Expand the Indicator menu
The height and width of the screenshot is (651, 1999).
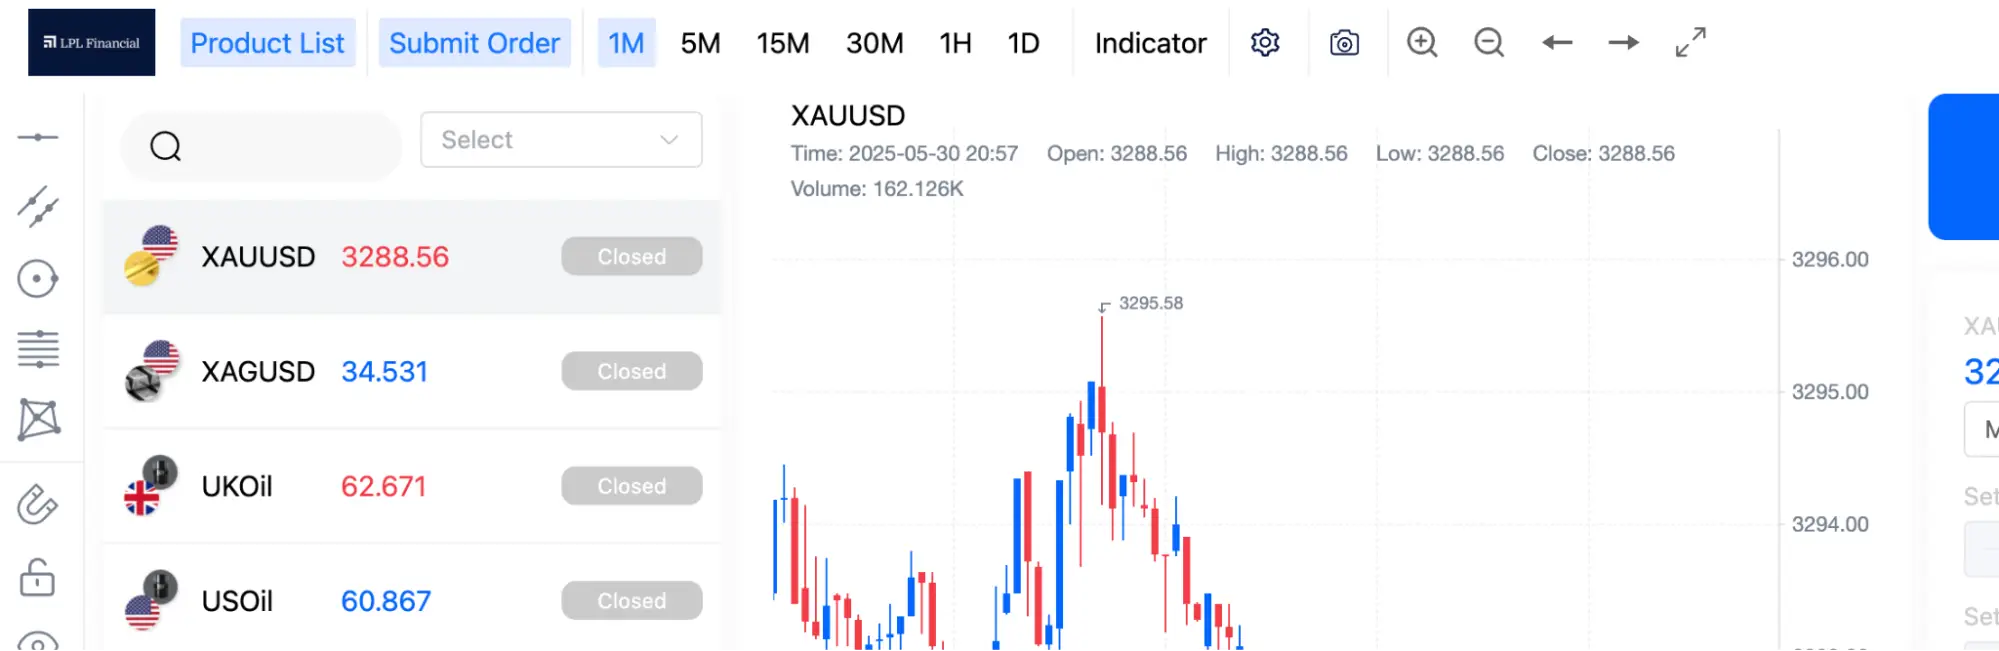[x=1150, y=42]
